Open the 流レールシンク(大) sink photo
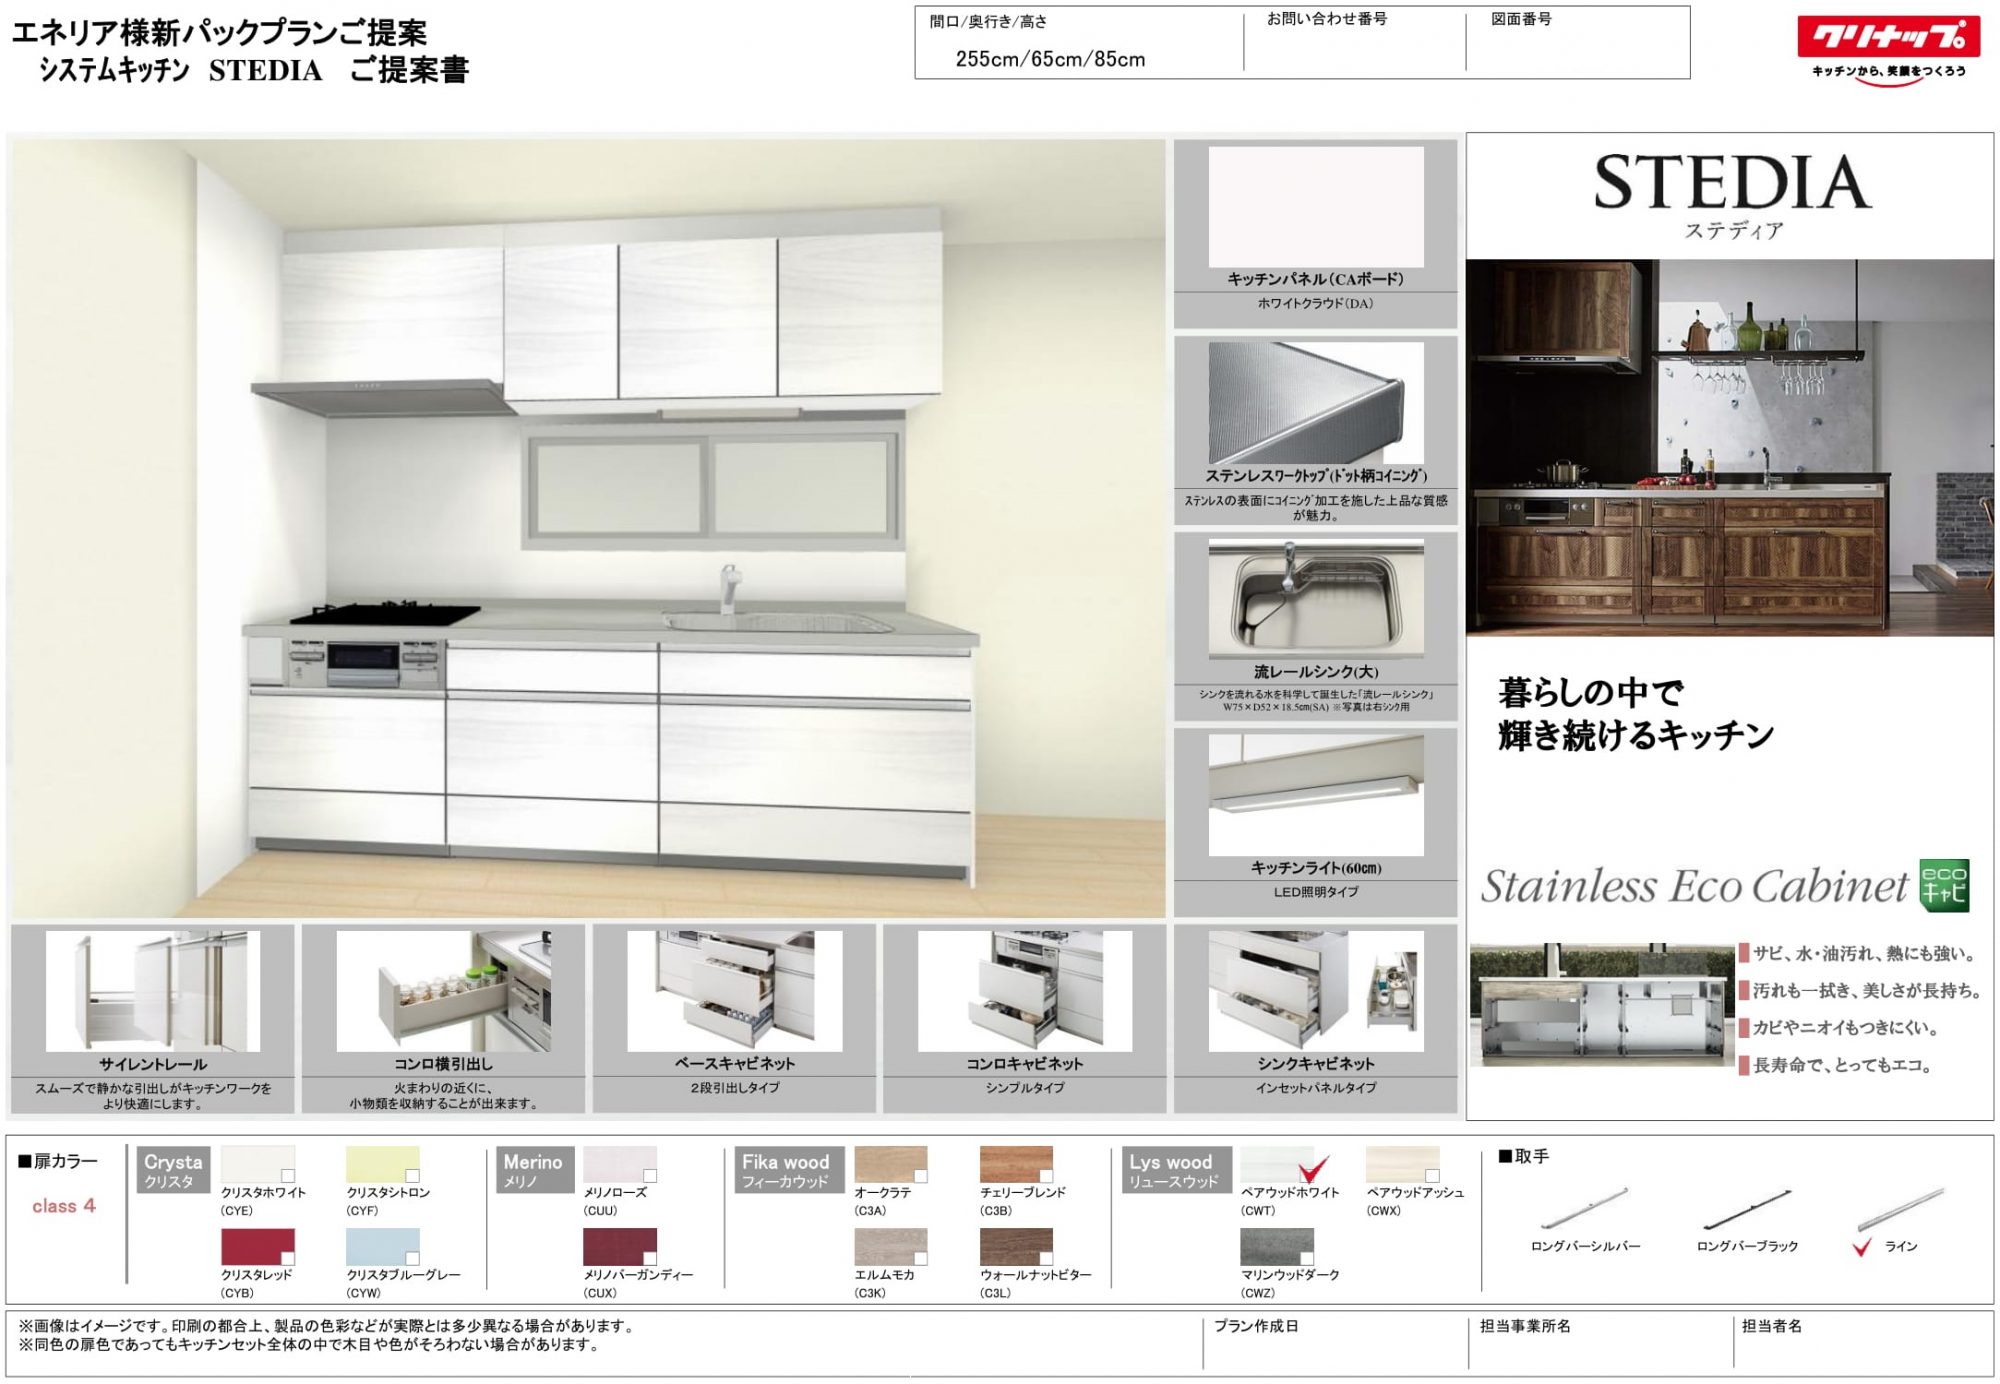The width and height of the screenshot is (2000, 1384). pyautogui.click(x=1316, y=599)
